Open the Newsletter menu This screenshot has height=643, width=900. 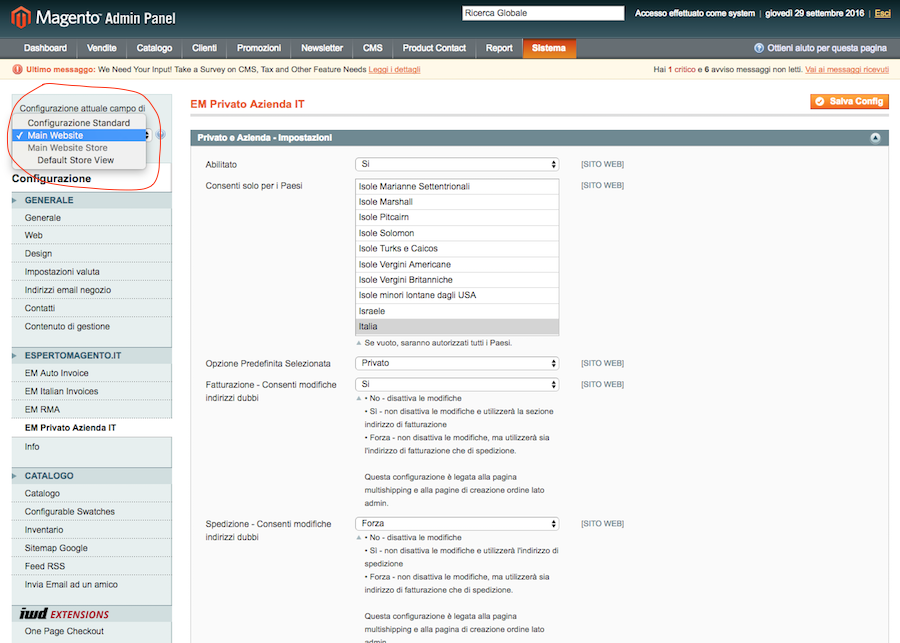(x=322, y=48)
